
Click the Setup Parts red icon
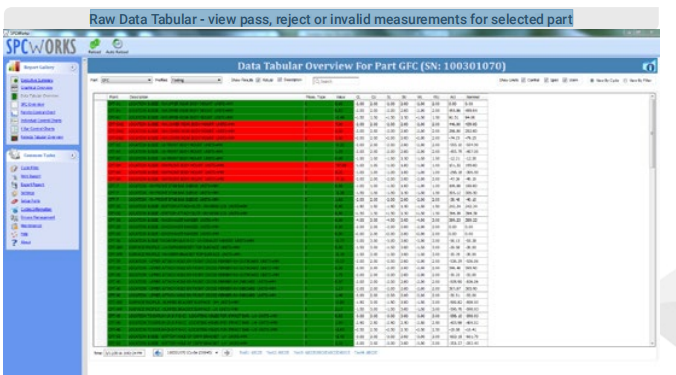click(14, 201)
